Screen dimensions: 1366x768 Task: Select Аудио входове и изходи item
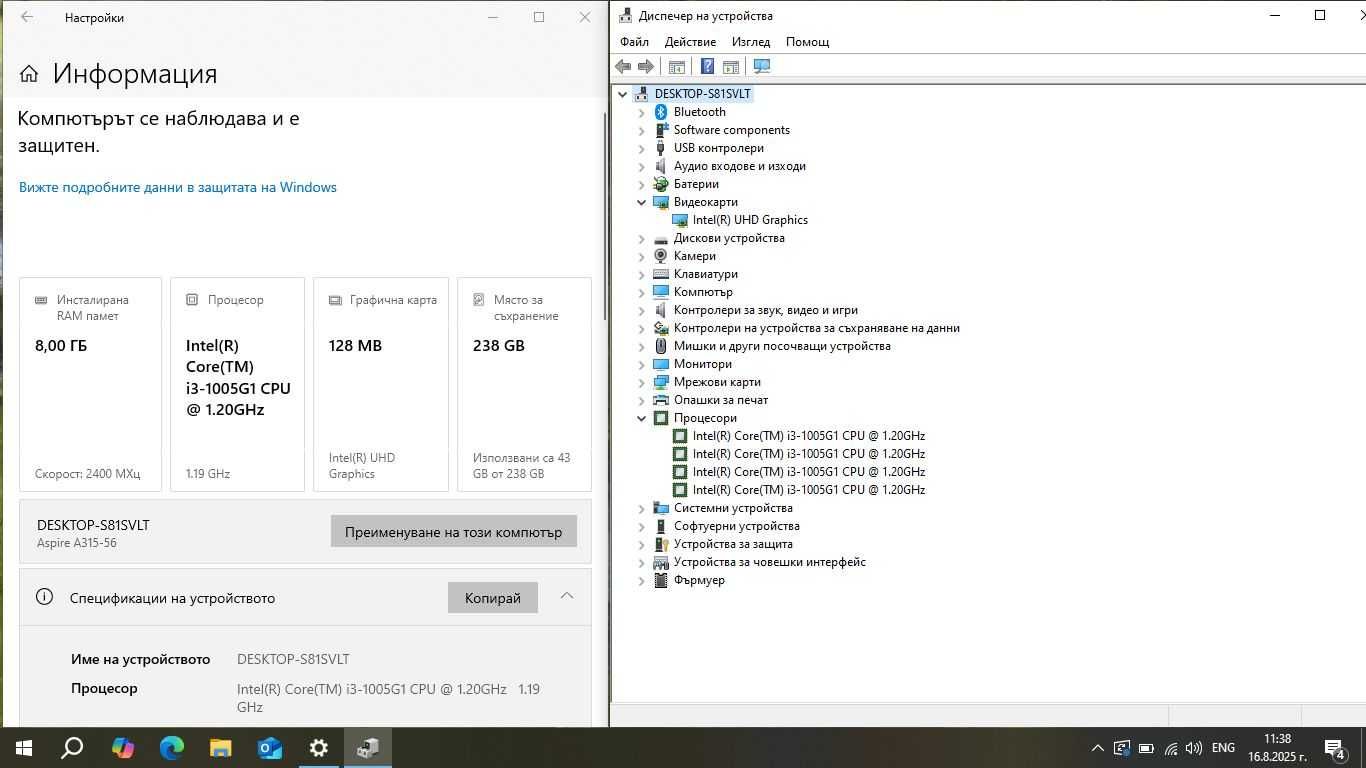(740, 166)
